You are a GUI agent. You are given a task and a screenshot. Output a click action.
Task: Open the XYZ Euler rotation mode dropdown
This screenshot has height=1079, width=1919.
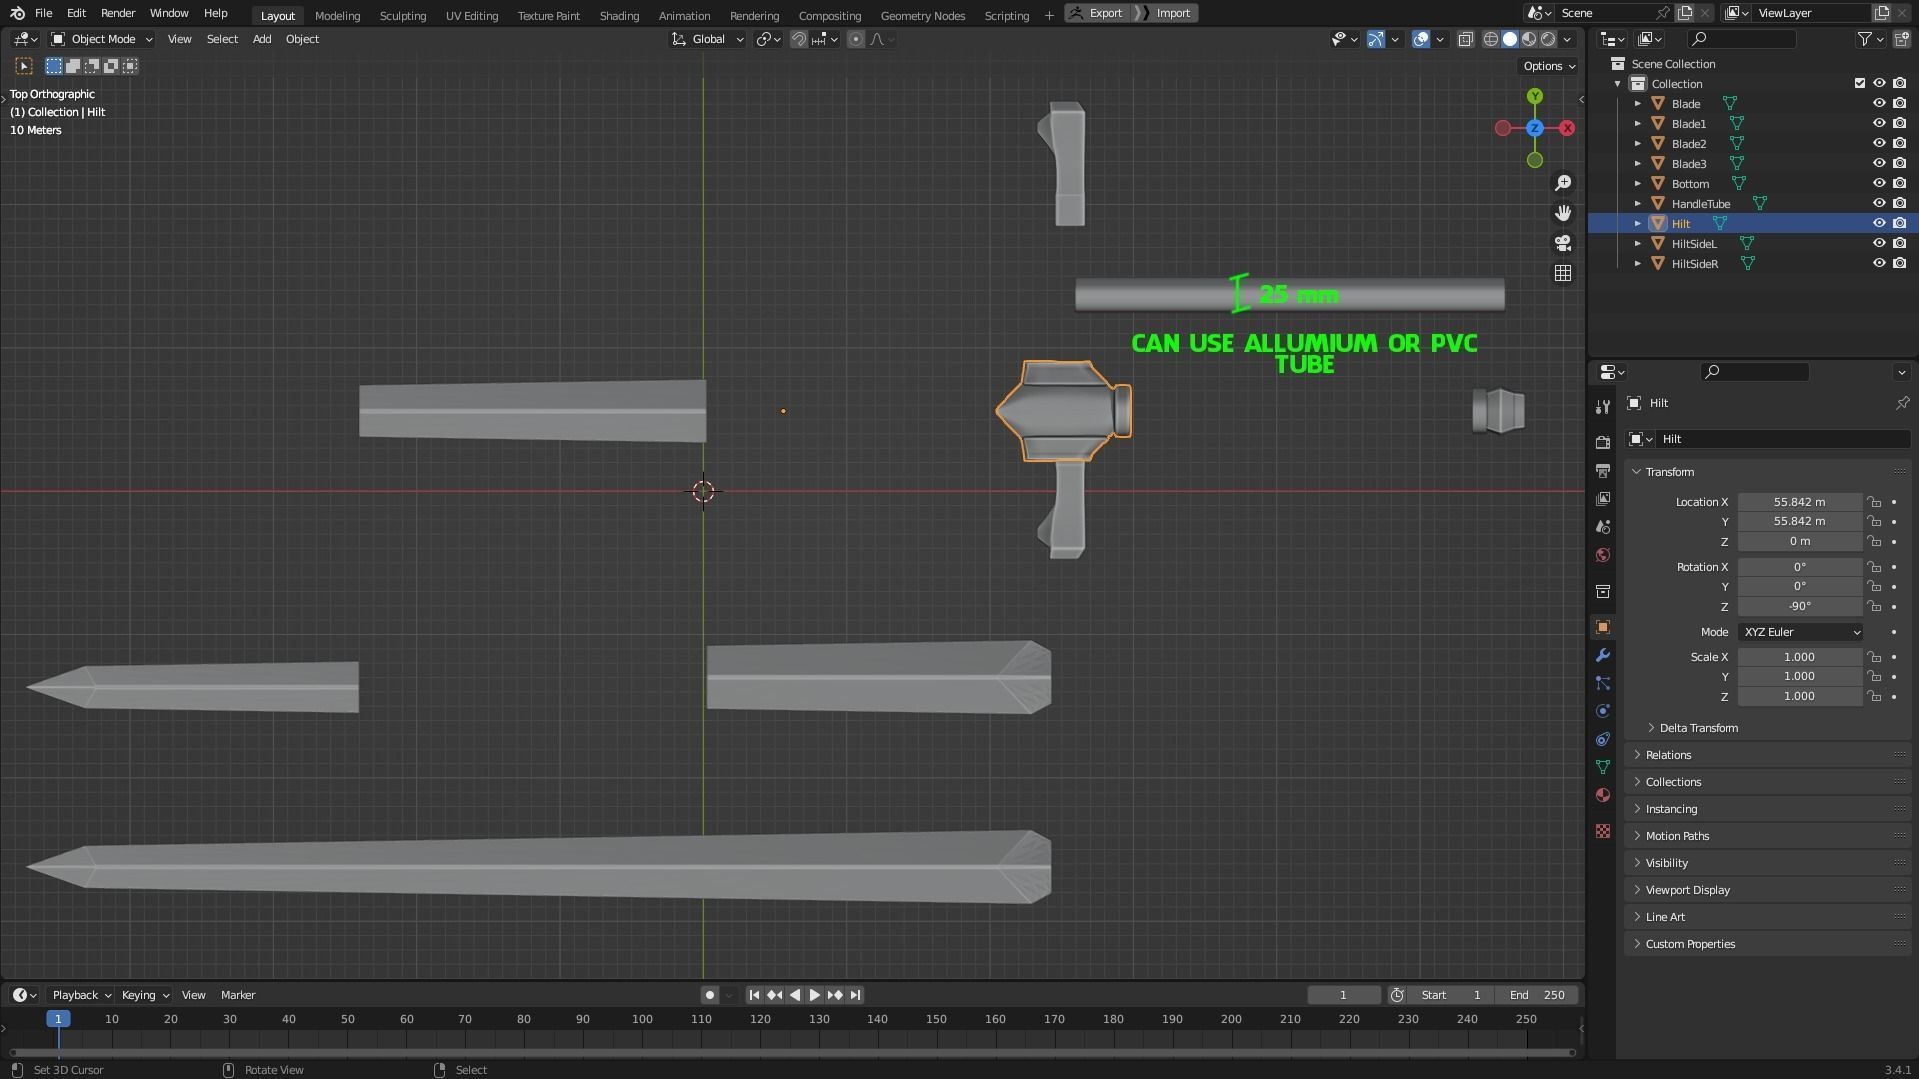click(x=1800, y=632)
